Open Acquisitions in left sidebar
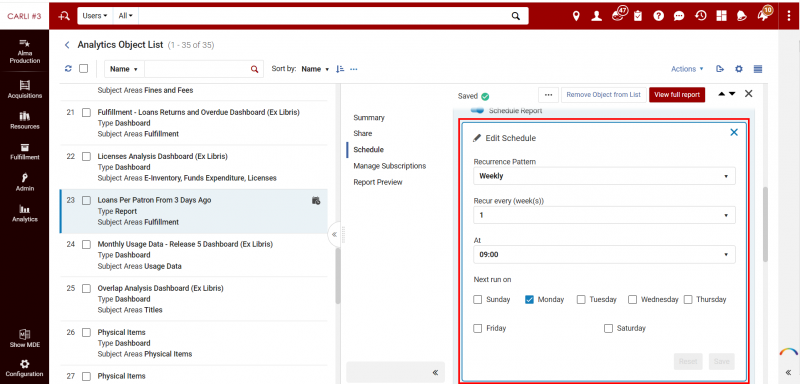800x384 pixels. pyautogui.click(x=24, y=89)
